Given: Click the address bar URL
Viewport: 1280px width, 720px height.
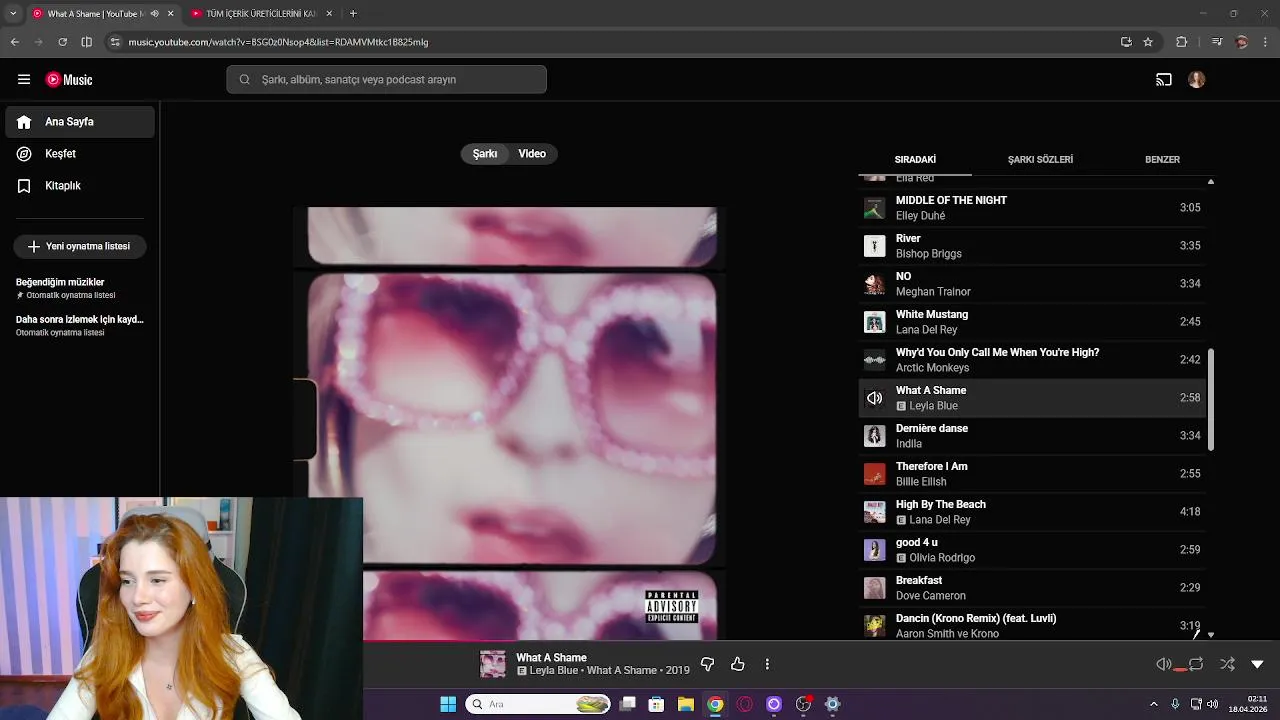Looking at the screenshot, I should pyautogui.click(x=278, y=42).
